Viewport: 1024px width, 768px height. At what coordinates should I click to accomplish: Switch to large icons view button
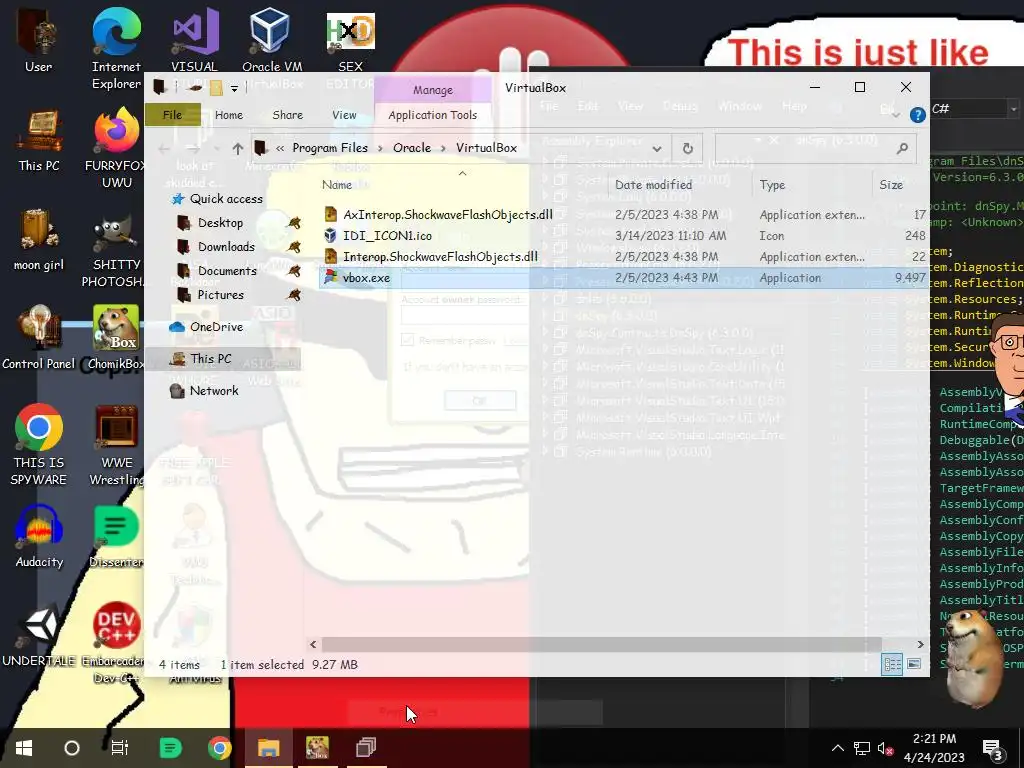tap(914, 664)
